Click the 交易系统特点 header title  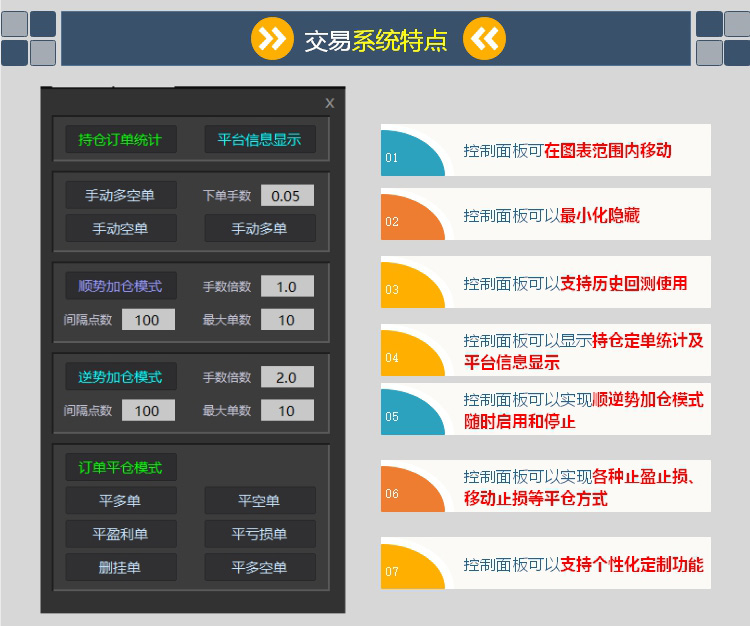coord(376,40)
